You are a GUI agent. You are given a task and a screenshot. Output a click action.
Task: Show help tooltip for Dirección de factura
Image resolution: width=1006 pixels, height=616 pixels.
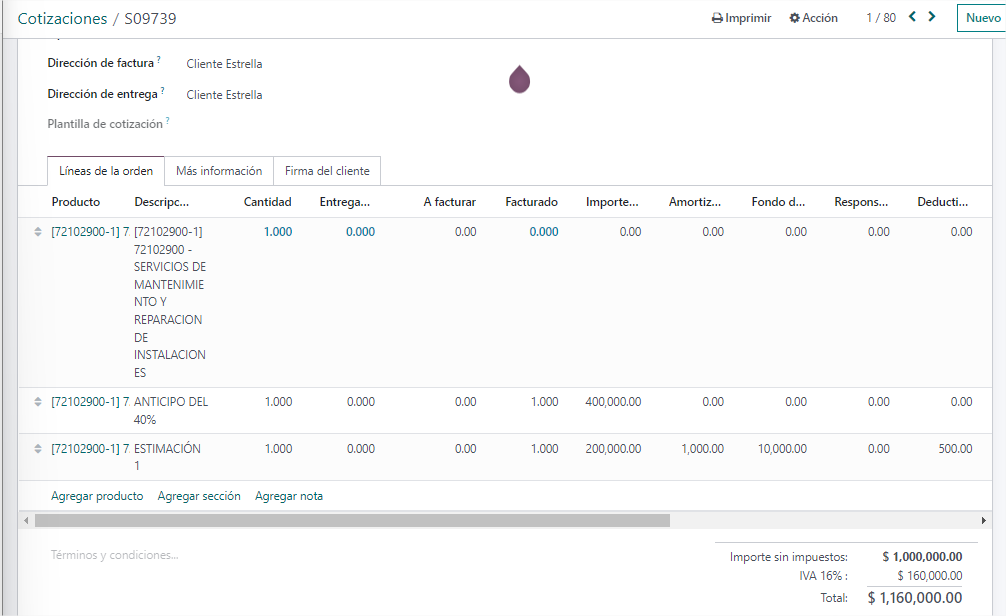click(x=158, y=59)
